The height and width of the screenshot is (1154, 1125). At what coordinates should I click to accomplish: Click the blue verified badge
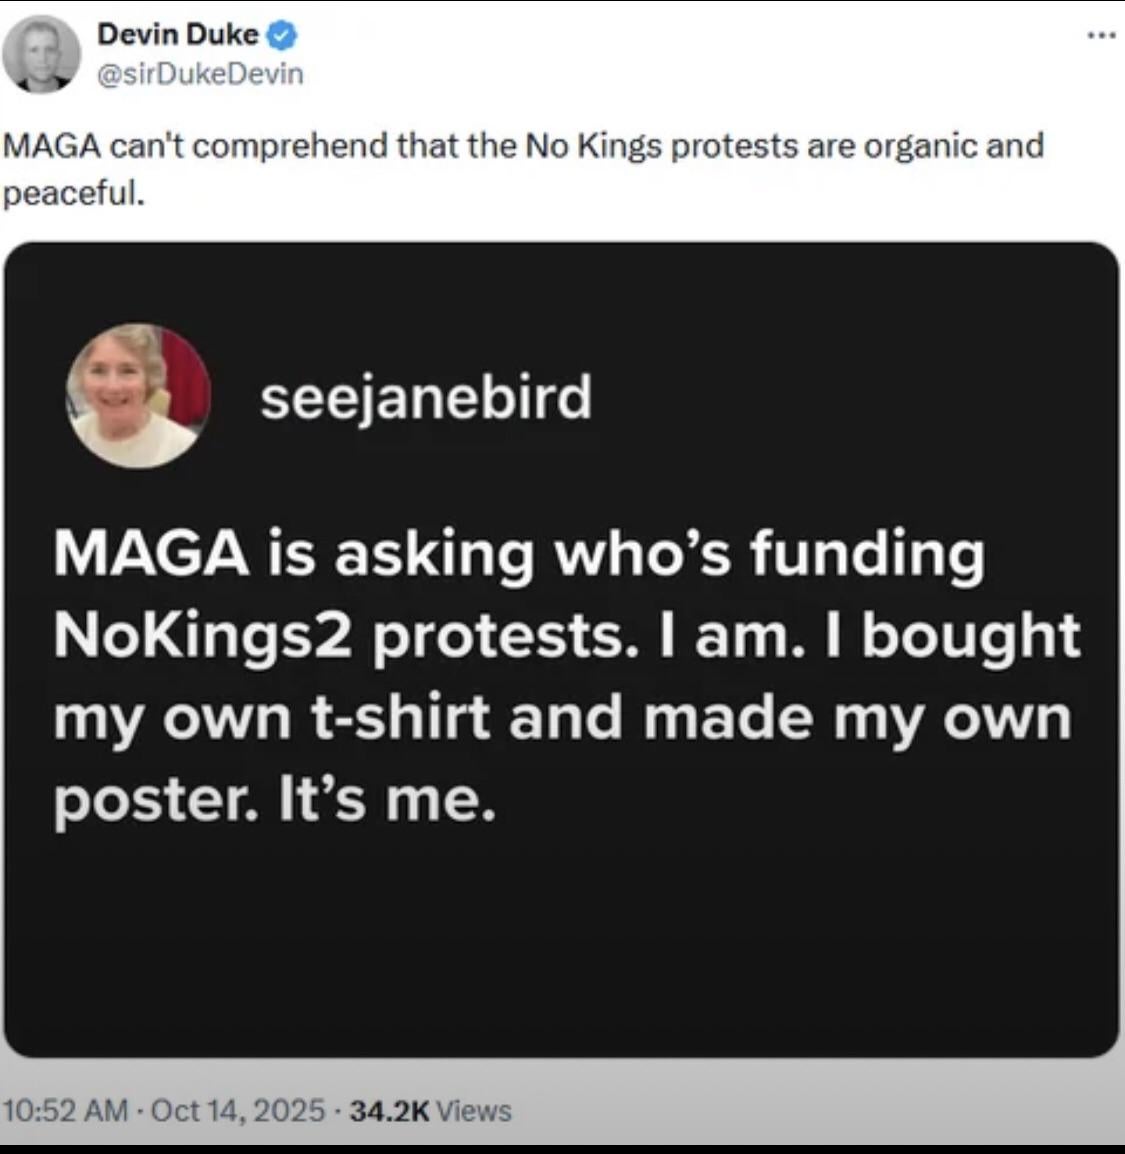pos(282,35)
